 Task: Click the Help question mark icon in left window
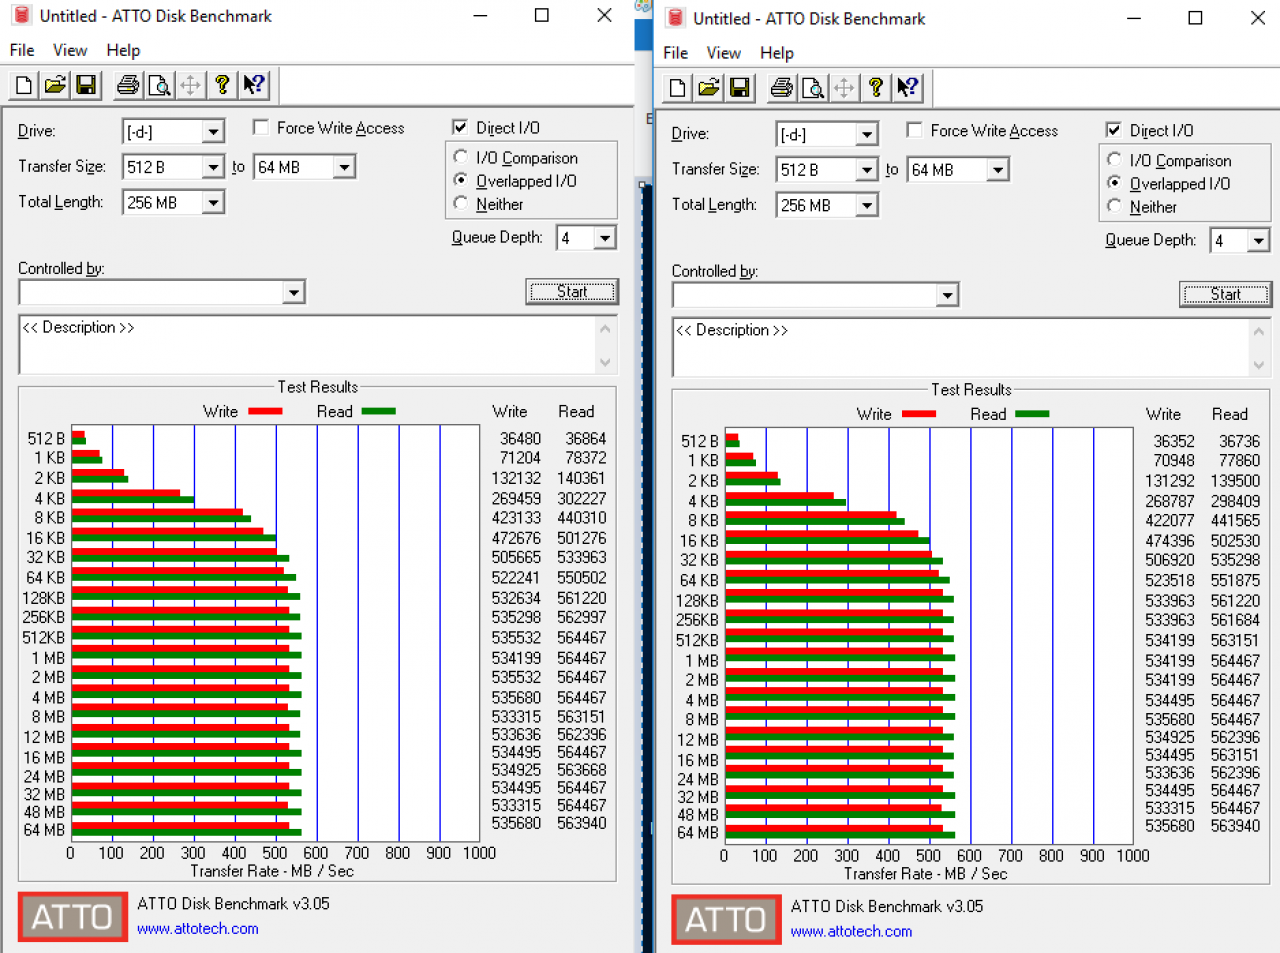[x=222, y=85]
